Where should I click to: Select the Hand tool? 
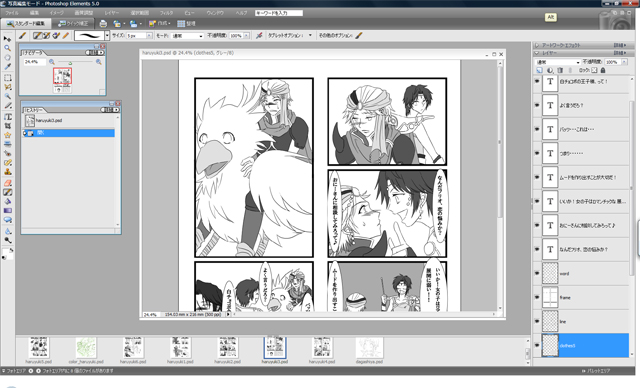pyautogui.click(x=7, y=58)
